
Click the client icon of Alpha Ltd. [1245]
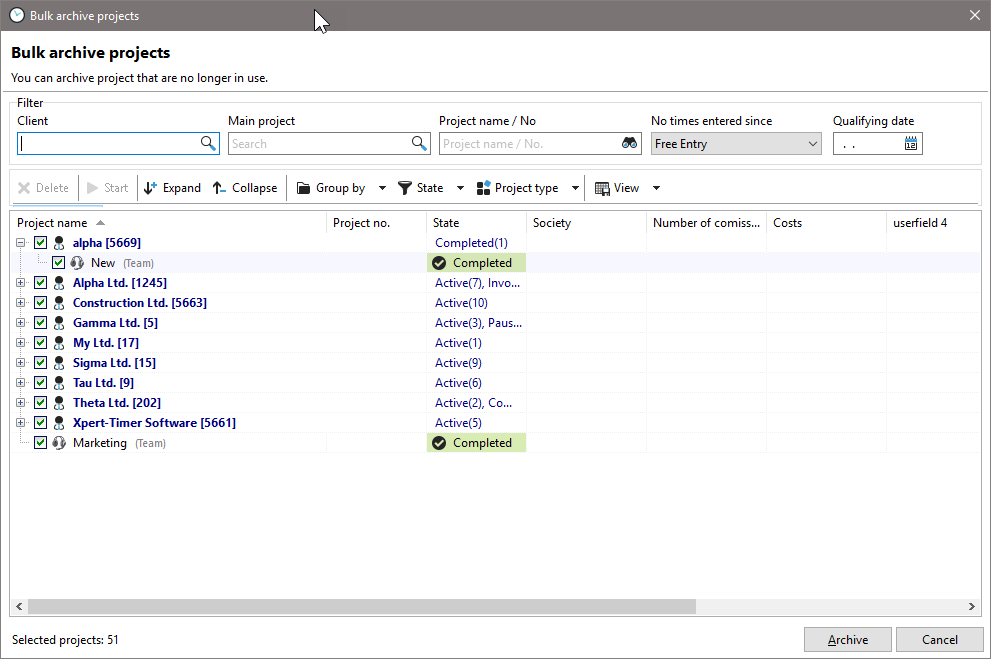click(x=59, y=282)
